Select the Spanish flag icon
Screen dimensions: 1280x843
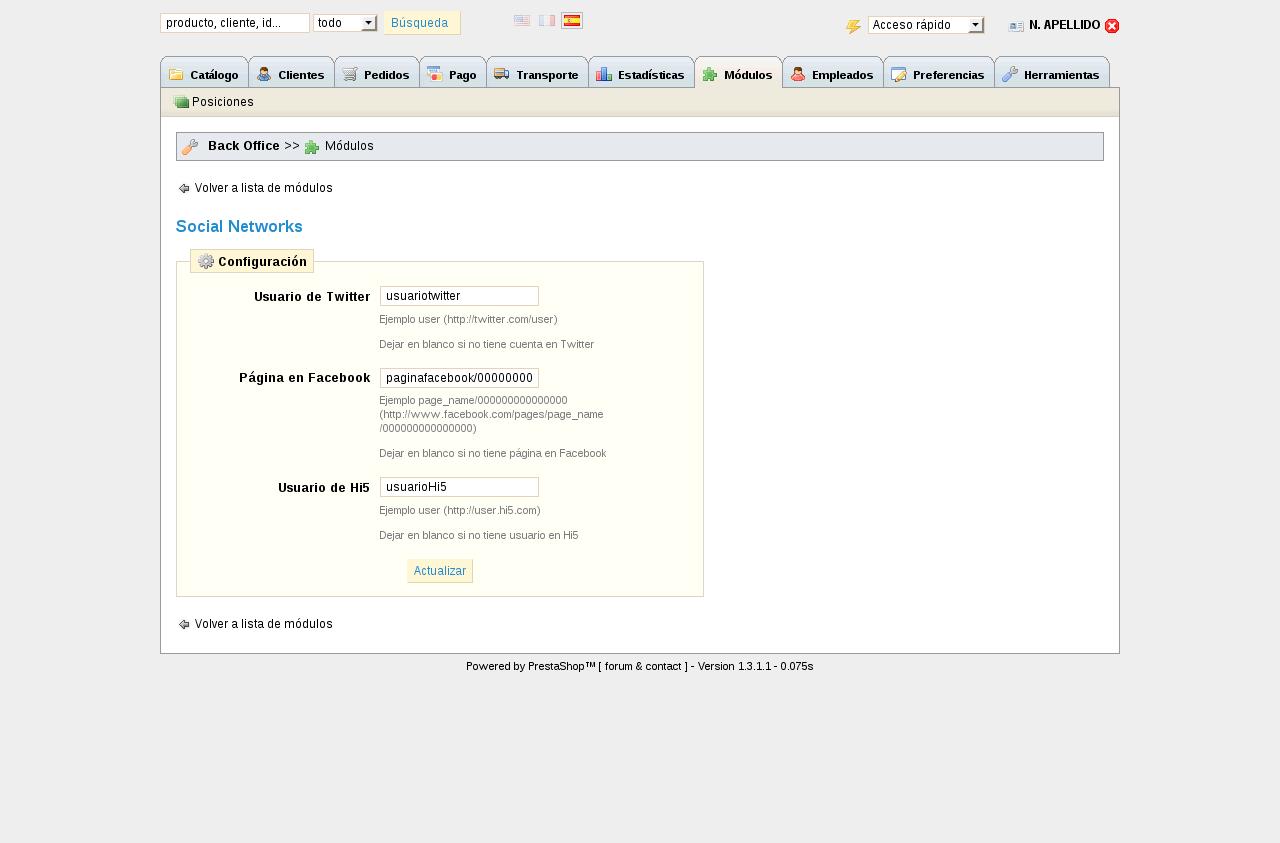(572, 20)
